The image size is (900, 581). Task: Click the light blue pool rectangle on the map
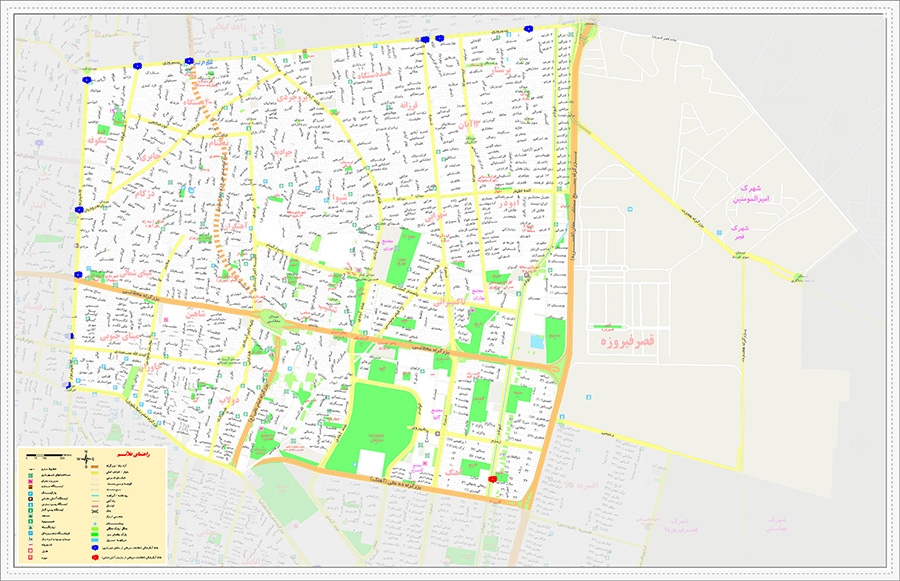pyautogui.click(x=538, y=342)
